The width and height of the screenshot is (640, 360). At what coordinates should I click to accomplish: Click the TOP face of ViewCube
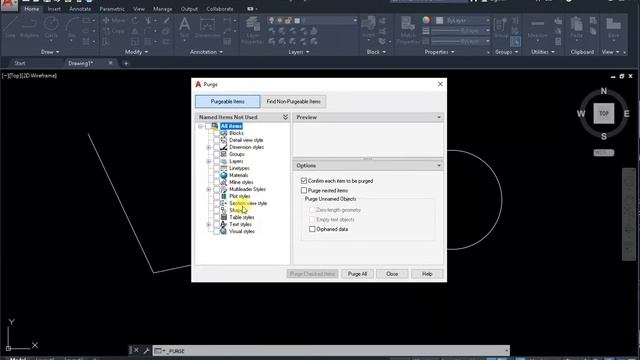pyautogui.click(x=604, y=113)
